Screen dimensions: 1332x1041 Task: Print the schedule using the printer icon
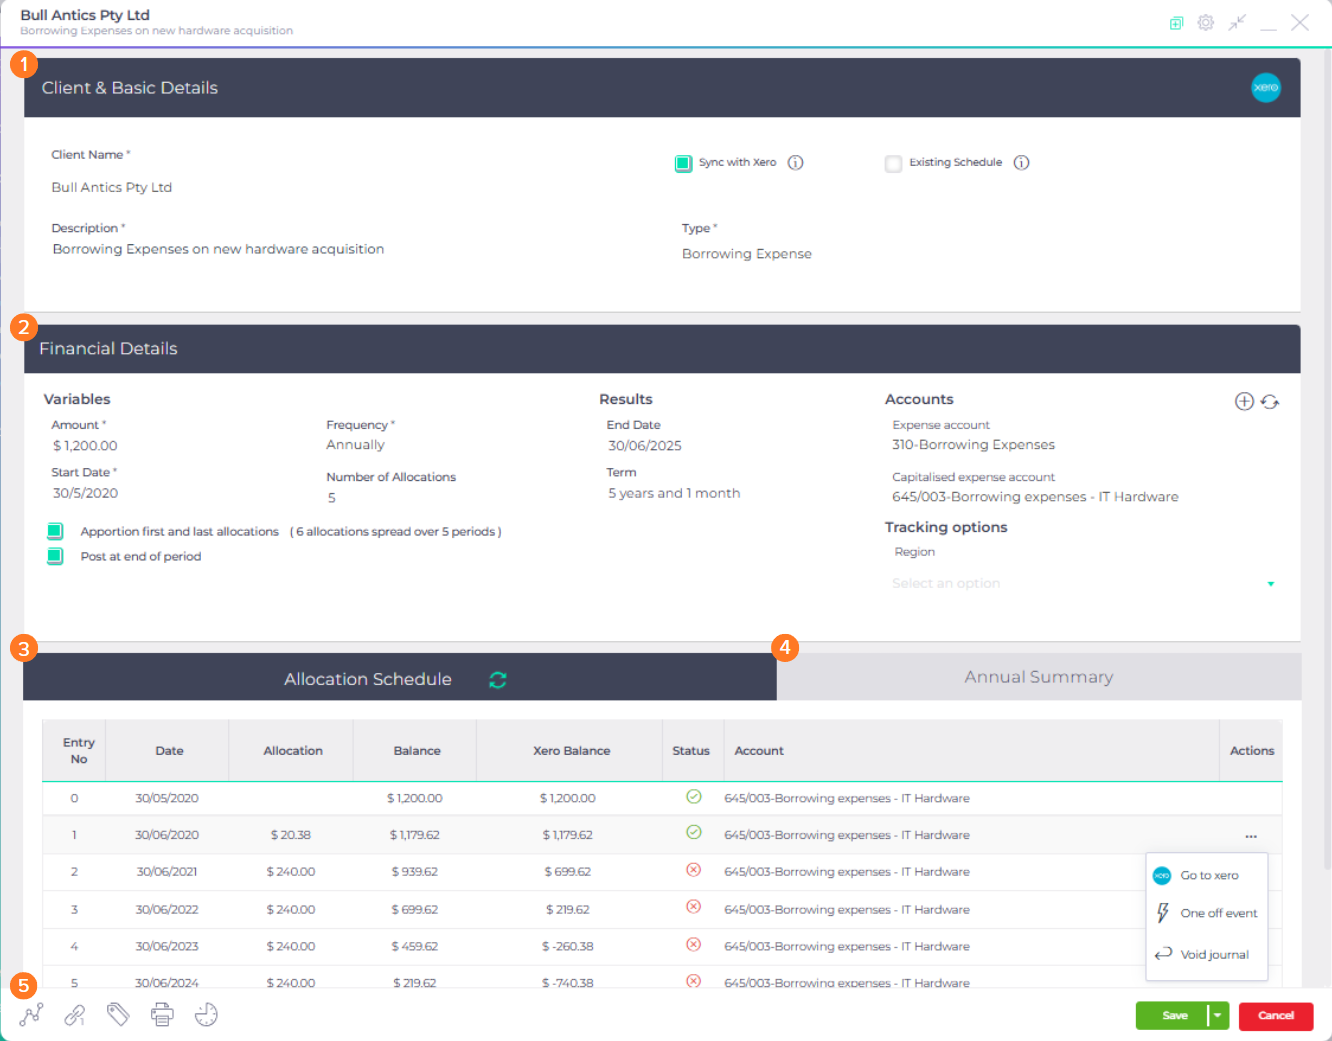pyautogui.click(x=162, y=1015)
